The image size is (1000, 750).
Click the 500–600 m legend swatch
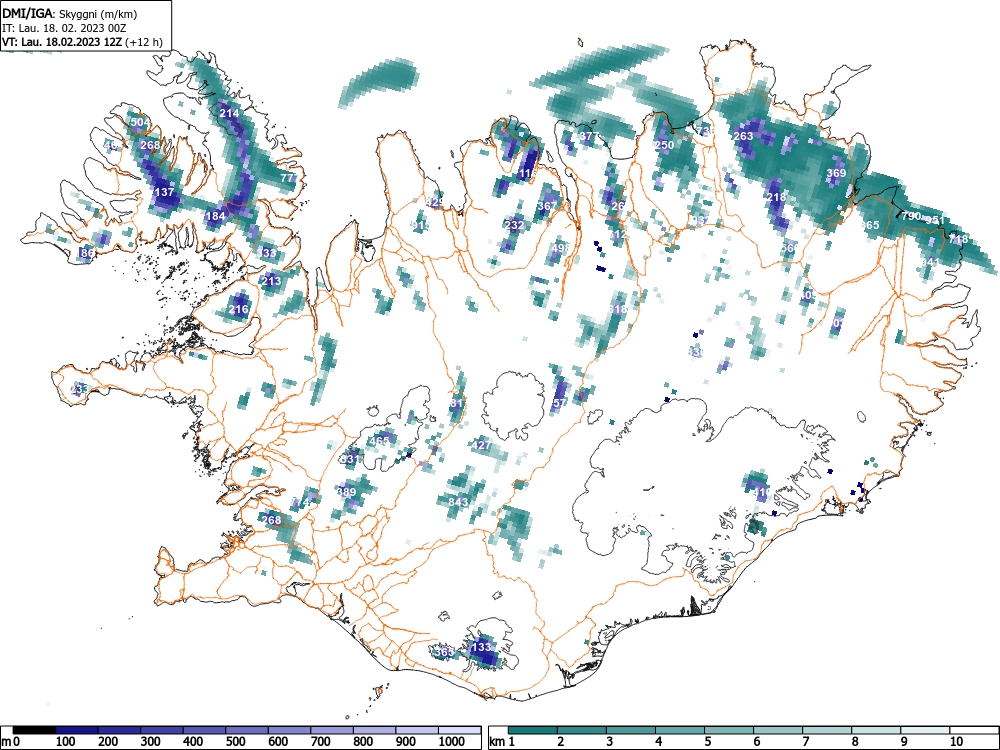coord(247,730)
